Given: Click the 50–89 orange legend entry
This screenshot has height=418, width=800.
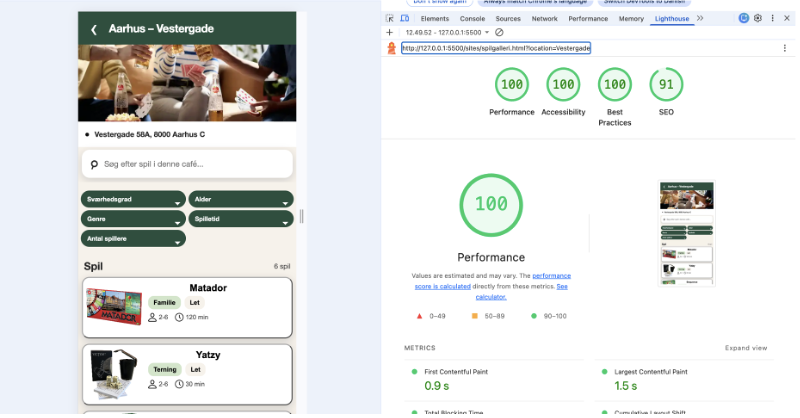Looking at the screenshot, I should click(x=488, y=316).
